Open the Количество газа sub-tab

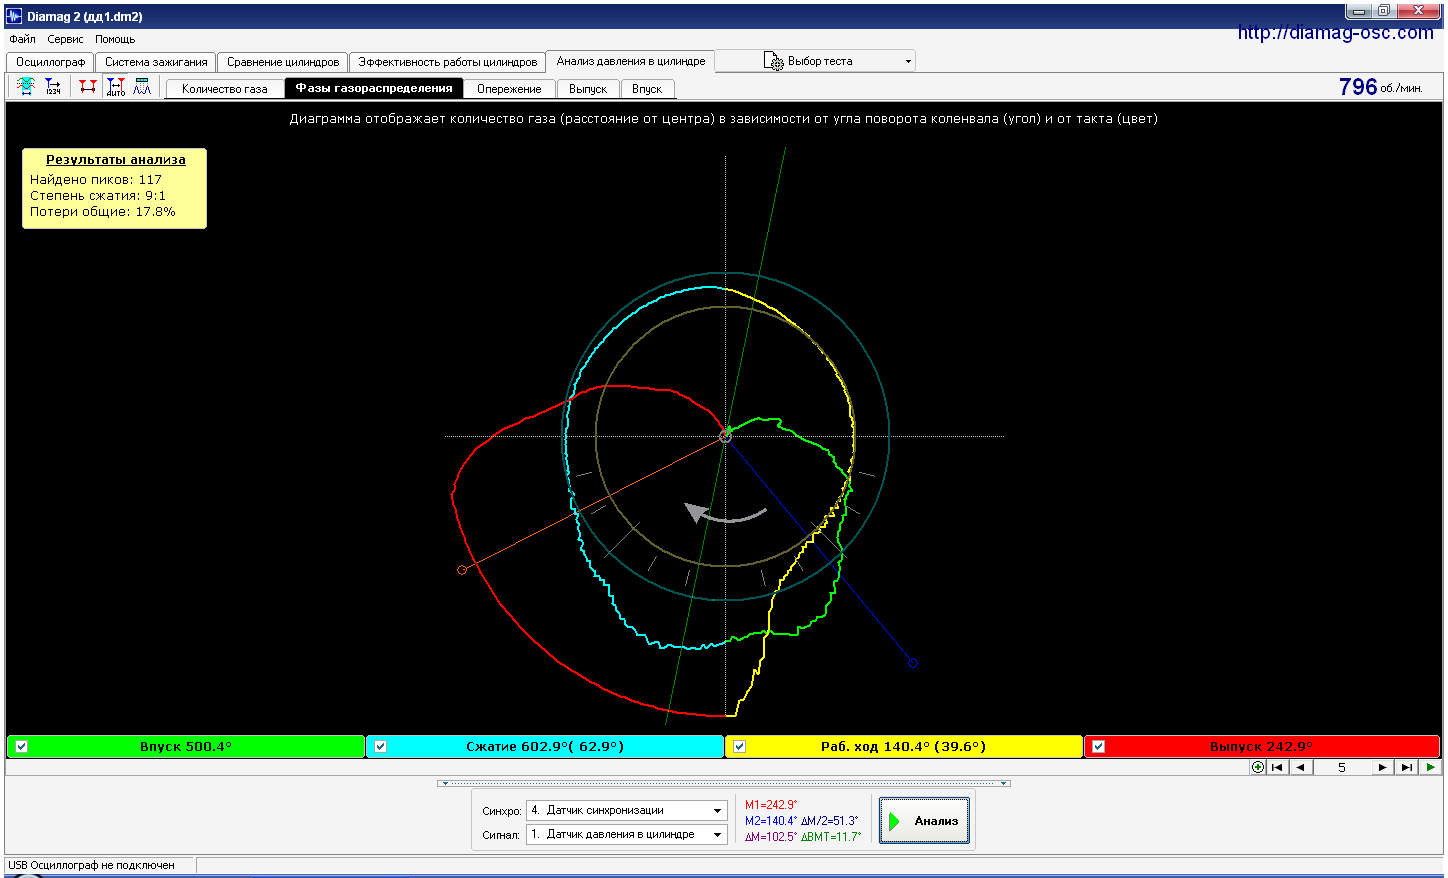click(225, 89)
